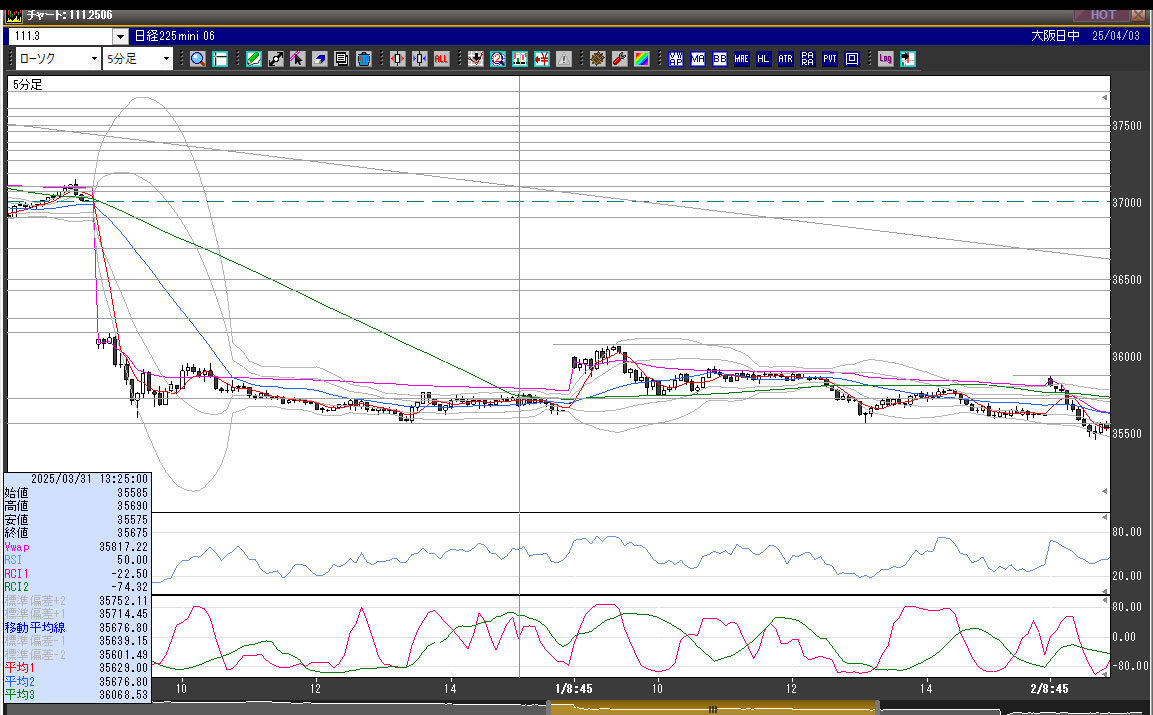1153x715 pixels.
Task: Toggle the HL high-low indicator
Action: coord(763,59)
